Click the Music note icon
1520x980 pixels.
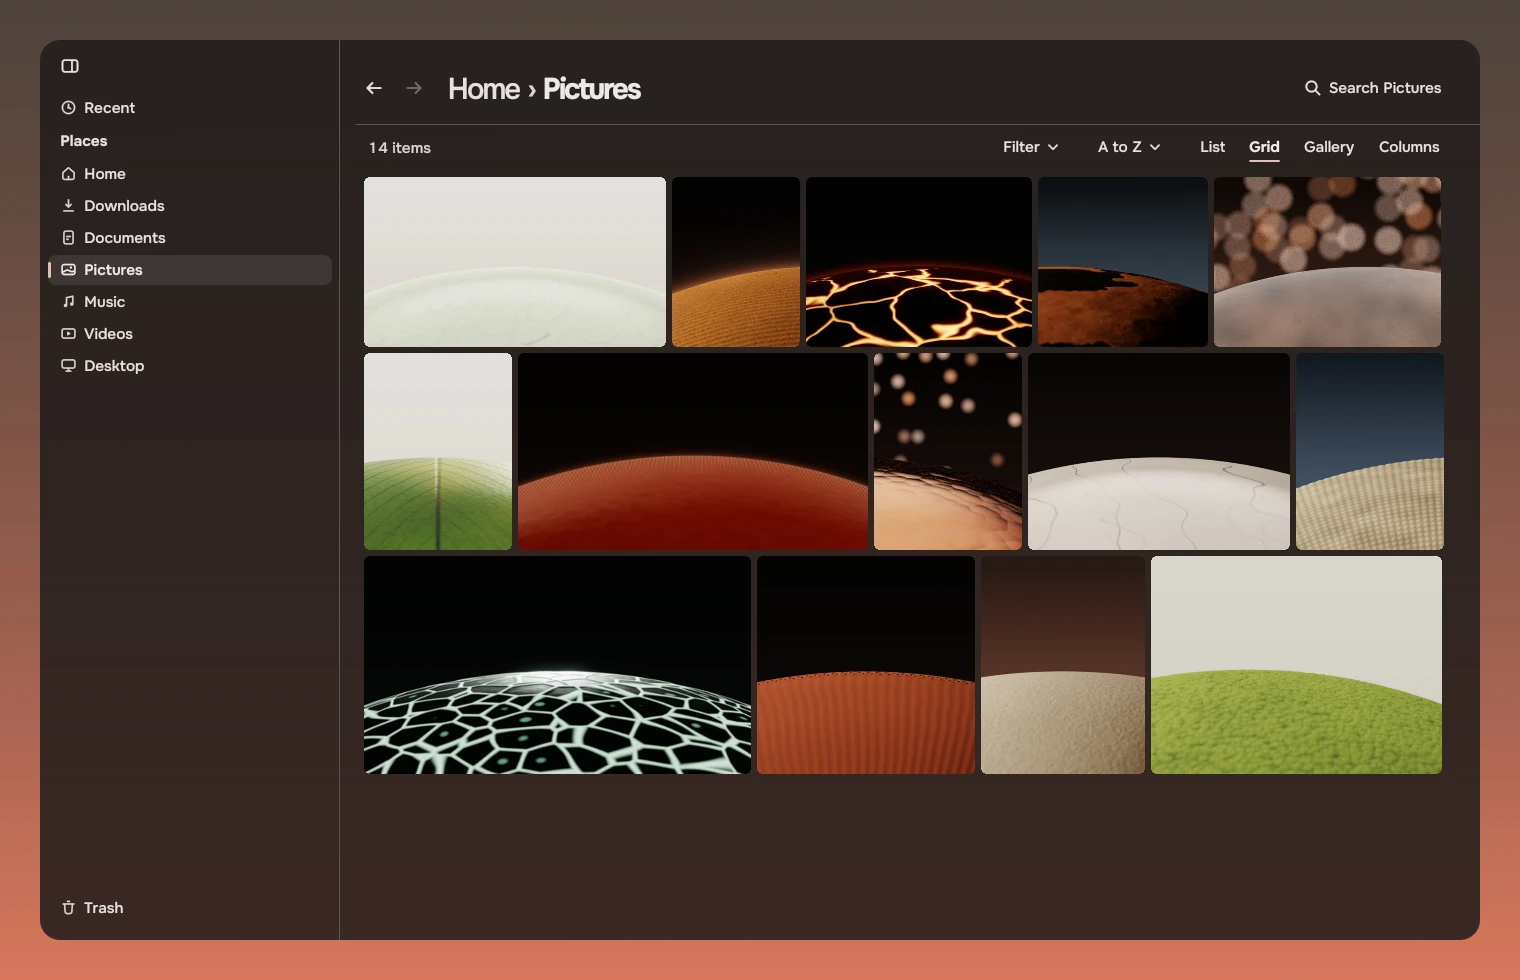[68, 301]
